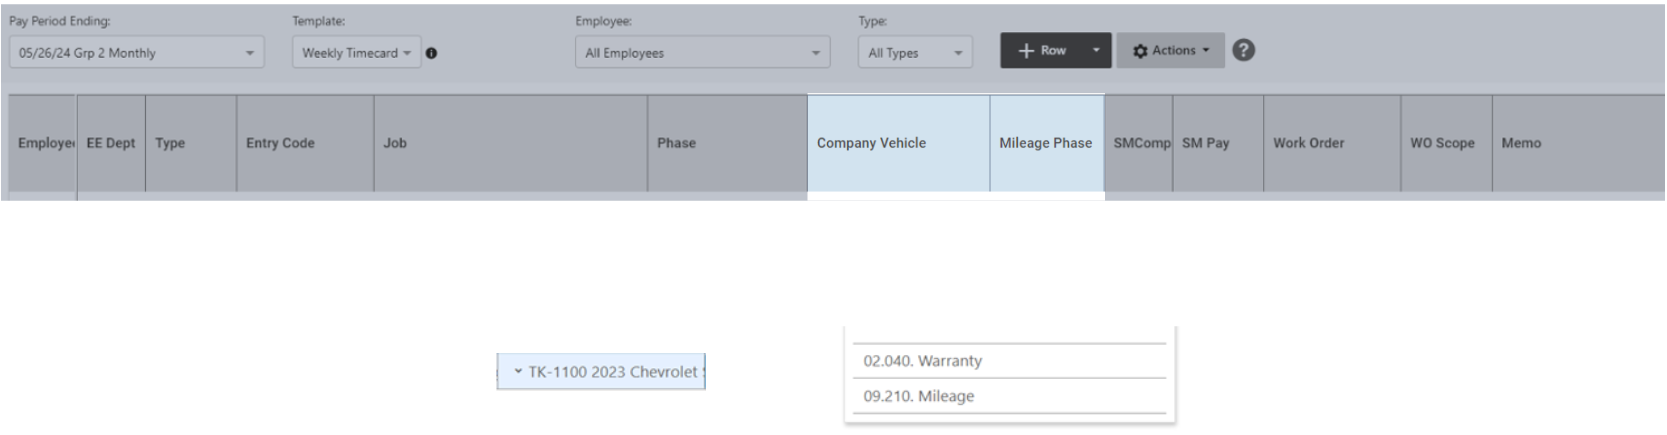
Task: Select the EE Dept column header
Action: coord(111,143)
